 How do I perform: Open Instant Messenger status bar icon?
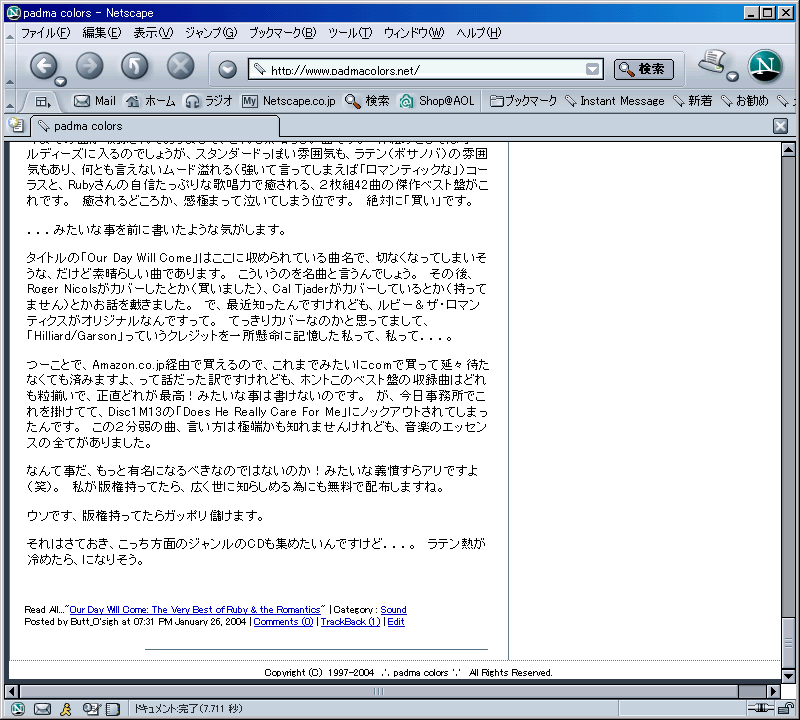point(66,709)
